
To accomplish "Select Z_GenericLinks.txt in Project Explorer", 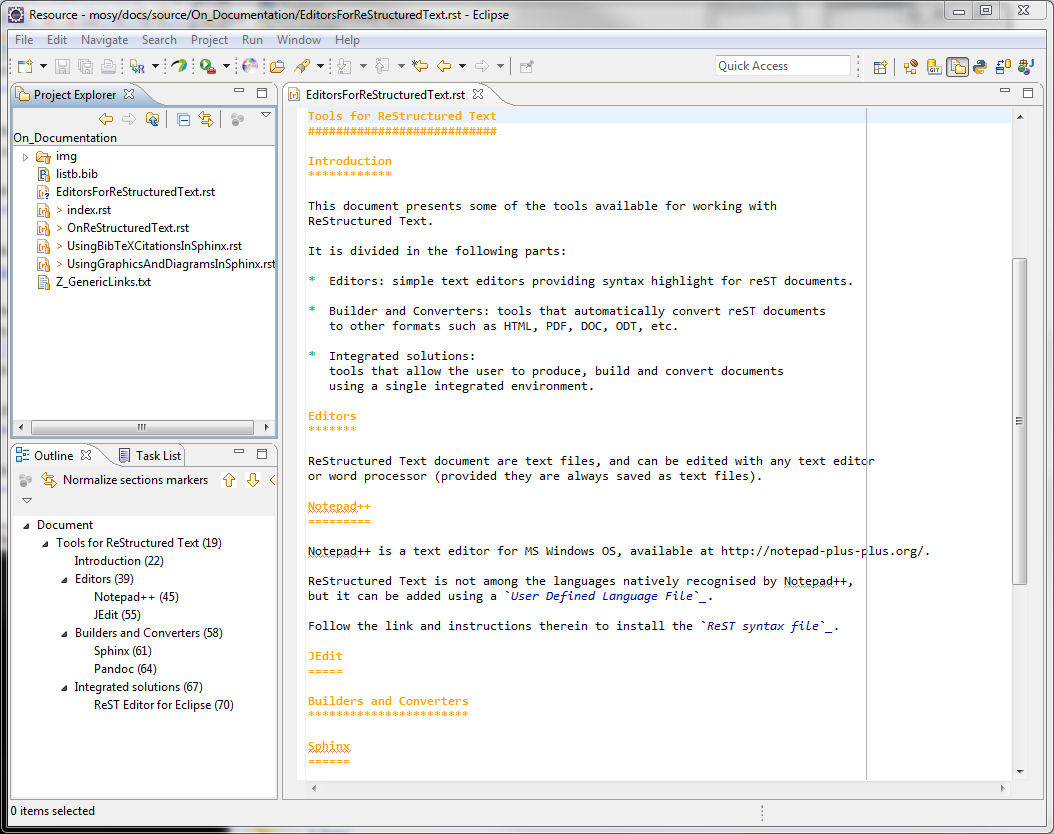I will (x=104, y=282).
